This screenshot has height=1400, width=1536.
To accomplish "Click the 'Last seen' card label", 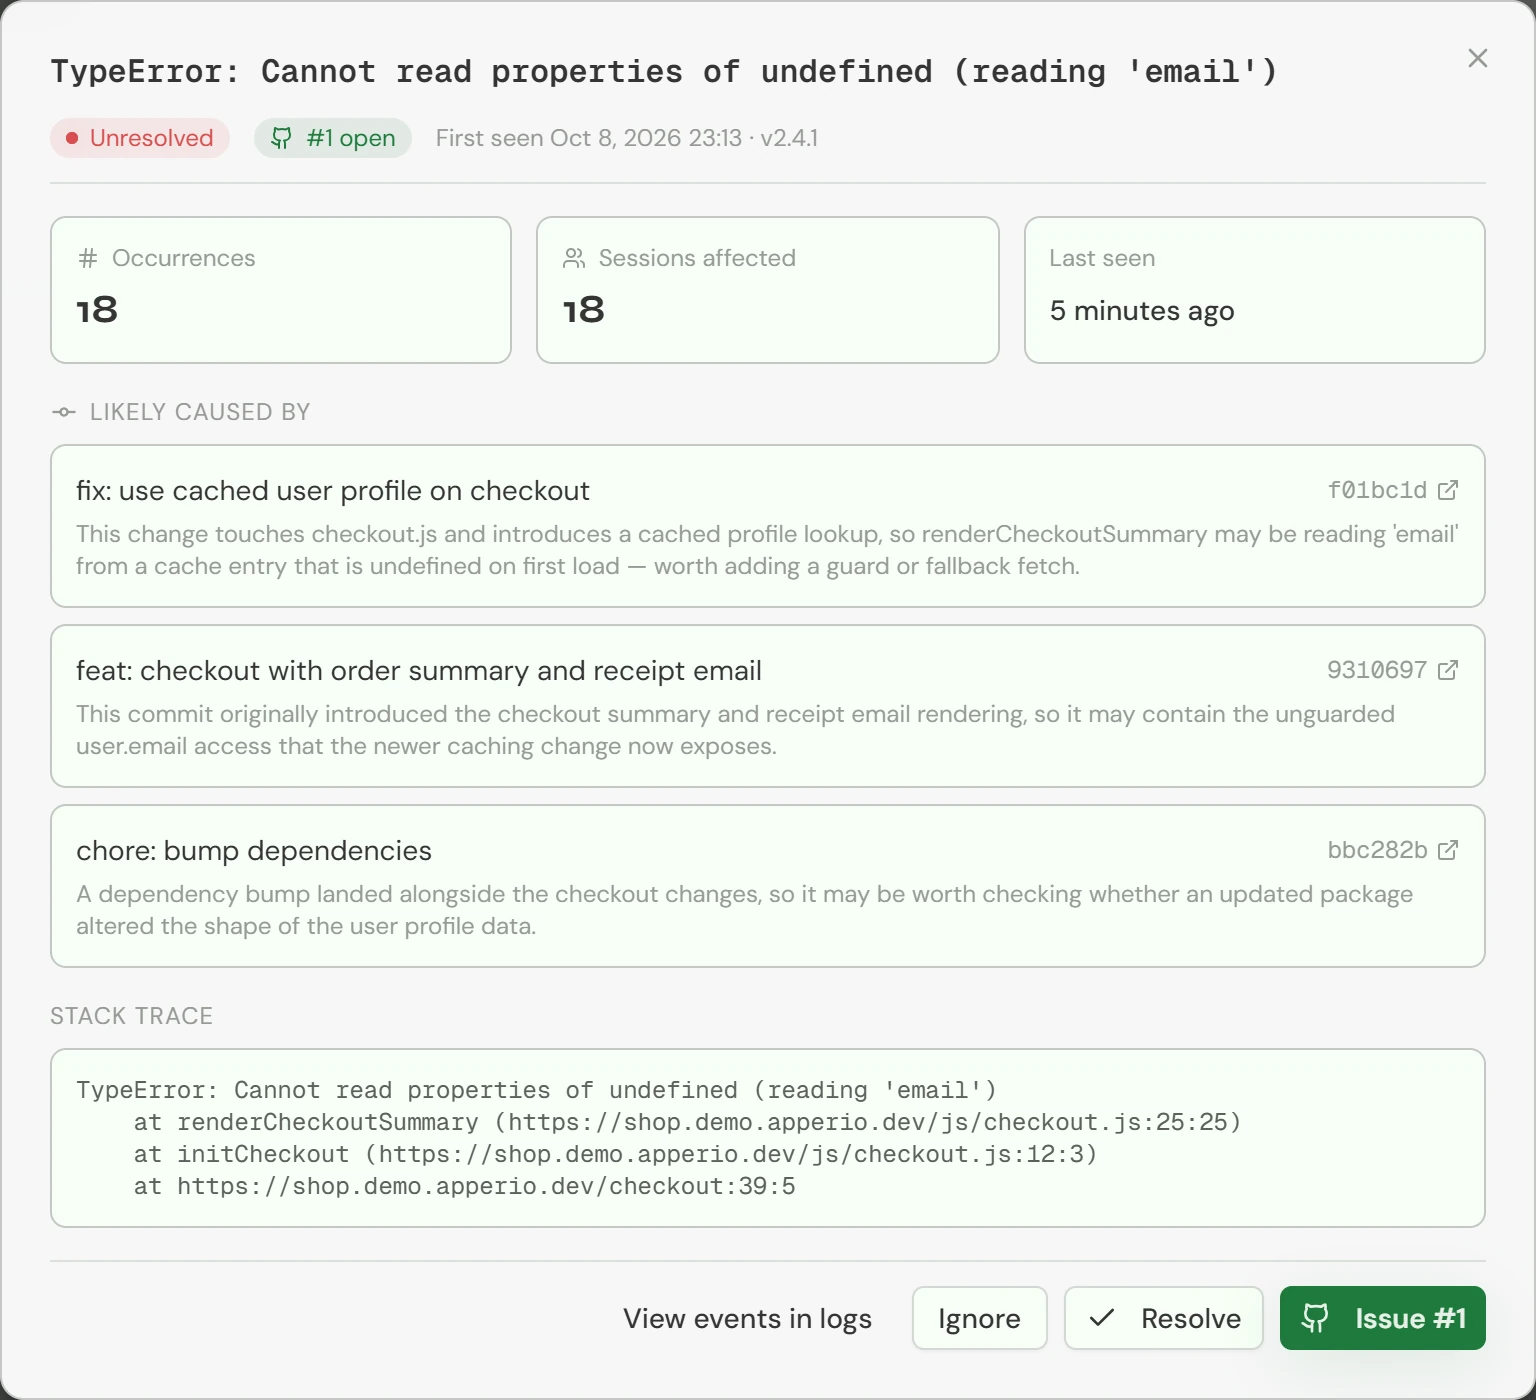I will [1102, 258].
